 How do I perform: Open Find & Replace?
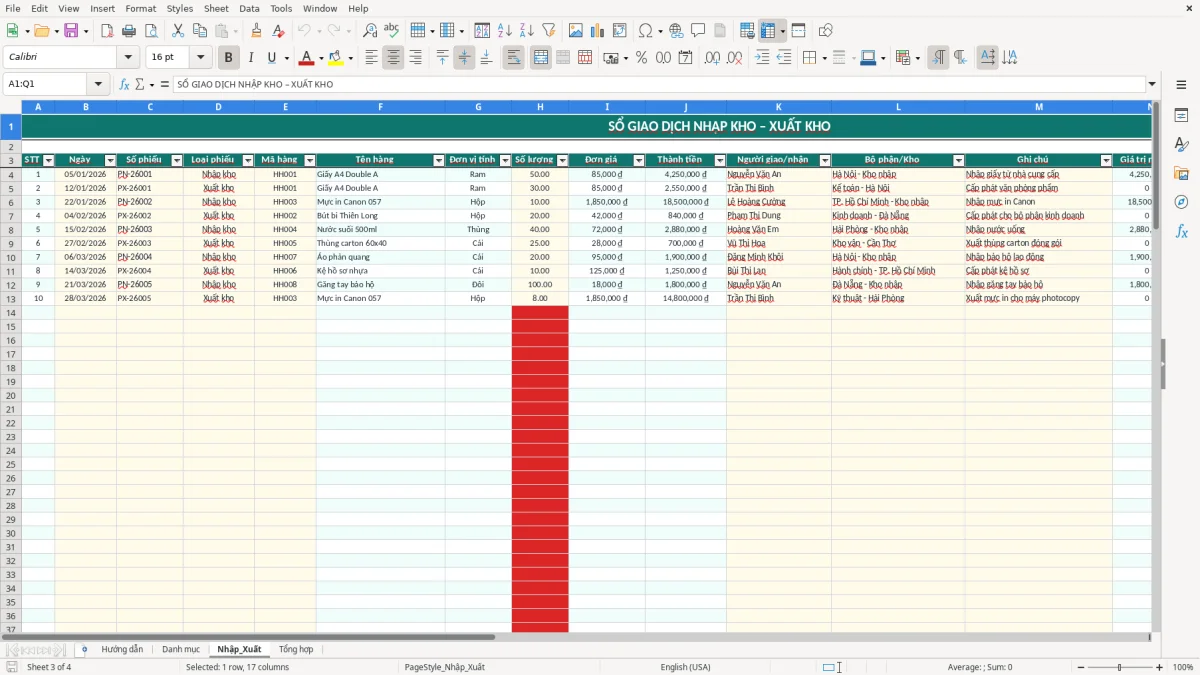[x=370, y=31]
